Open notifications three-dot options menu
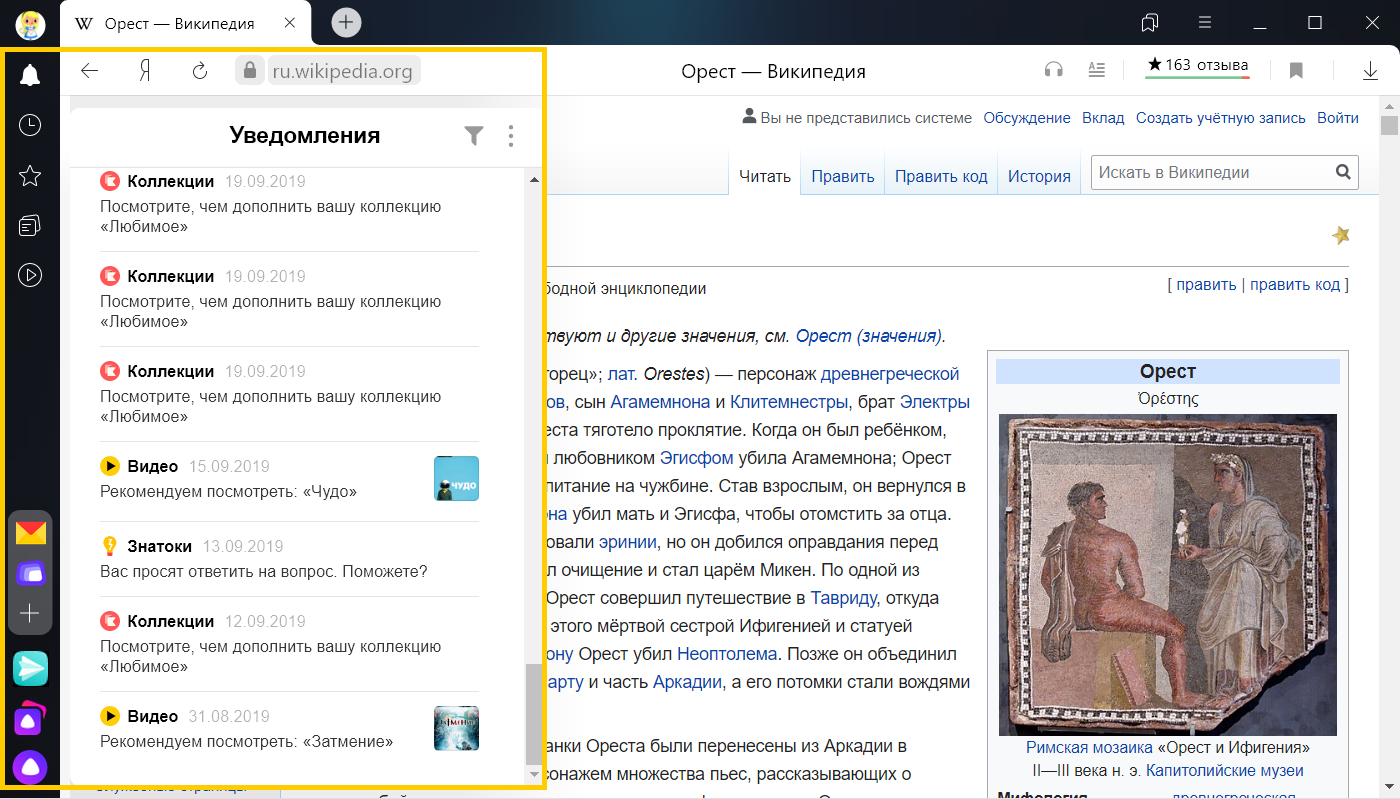This screenshot has width=1400, height=799. point(511,136)
